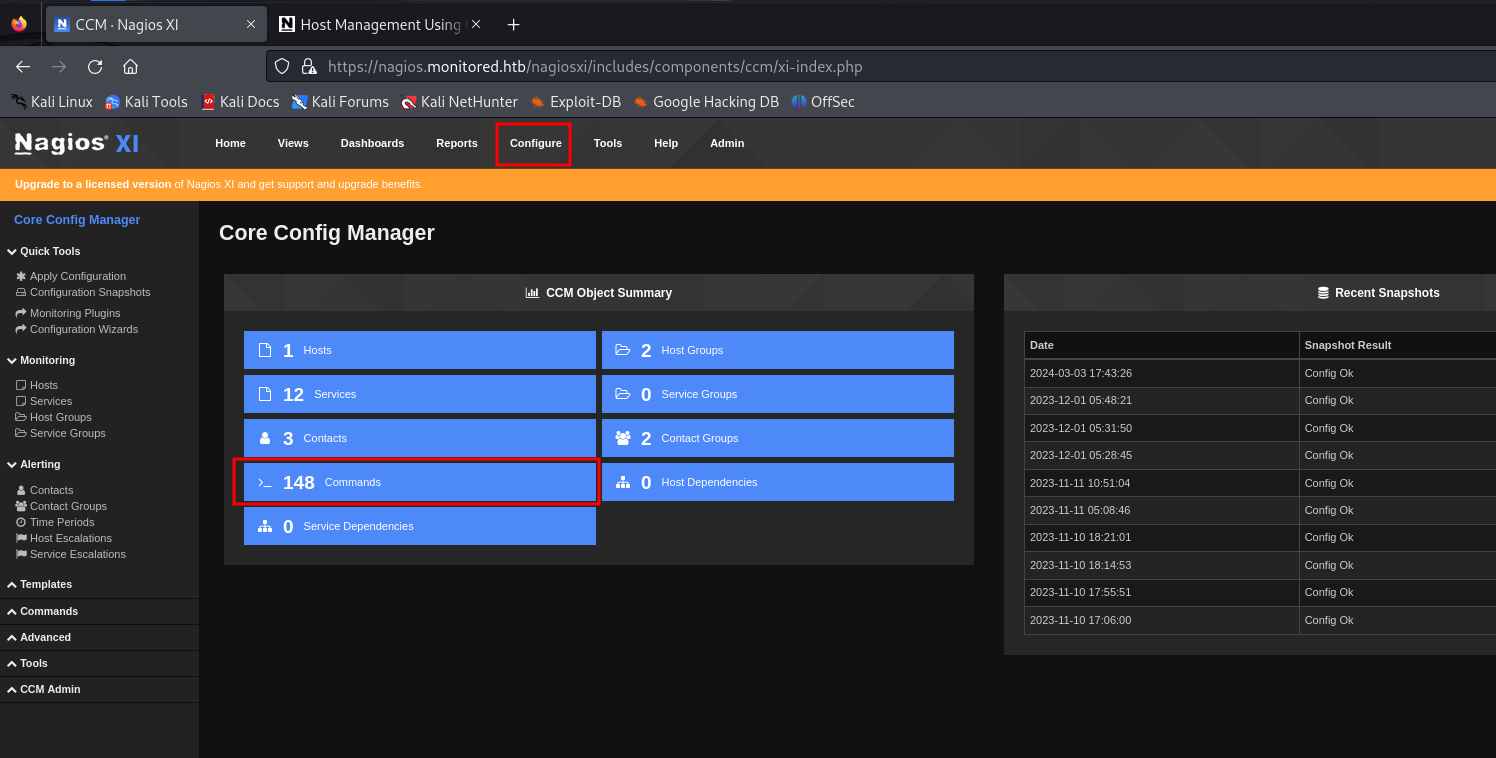Close the Host Management tab

[476, 24]
